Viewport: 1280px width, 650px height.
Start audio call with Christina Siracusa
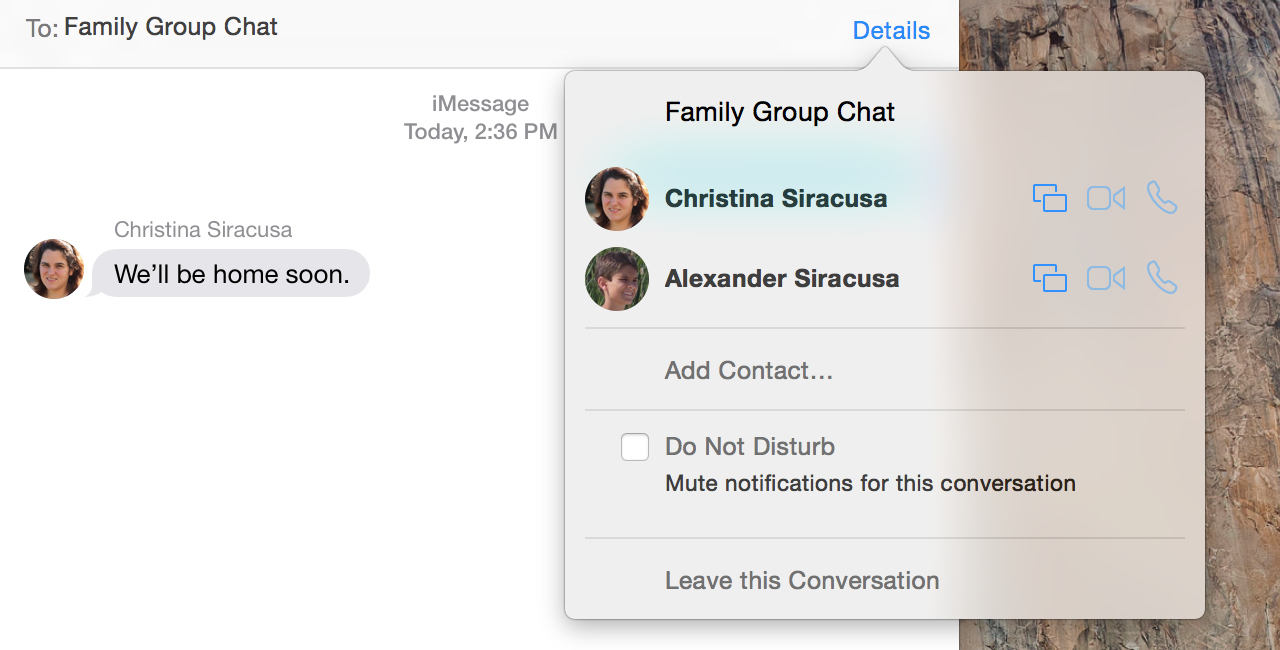pyautogui.click(x=1162, y=198)
